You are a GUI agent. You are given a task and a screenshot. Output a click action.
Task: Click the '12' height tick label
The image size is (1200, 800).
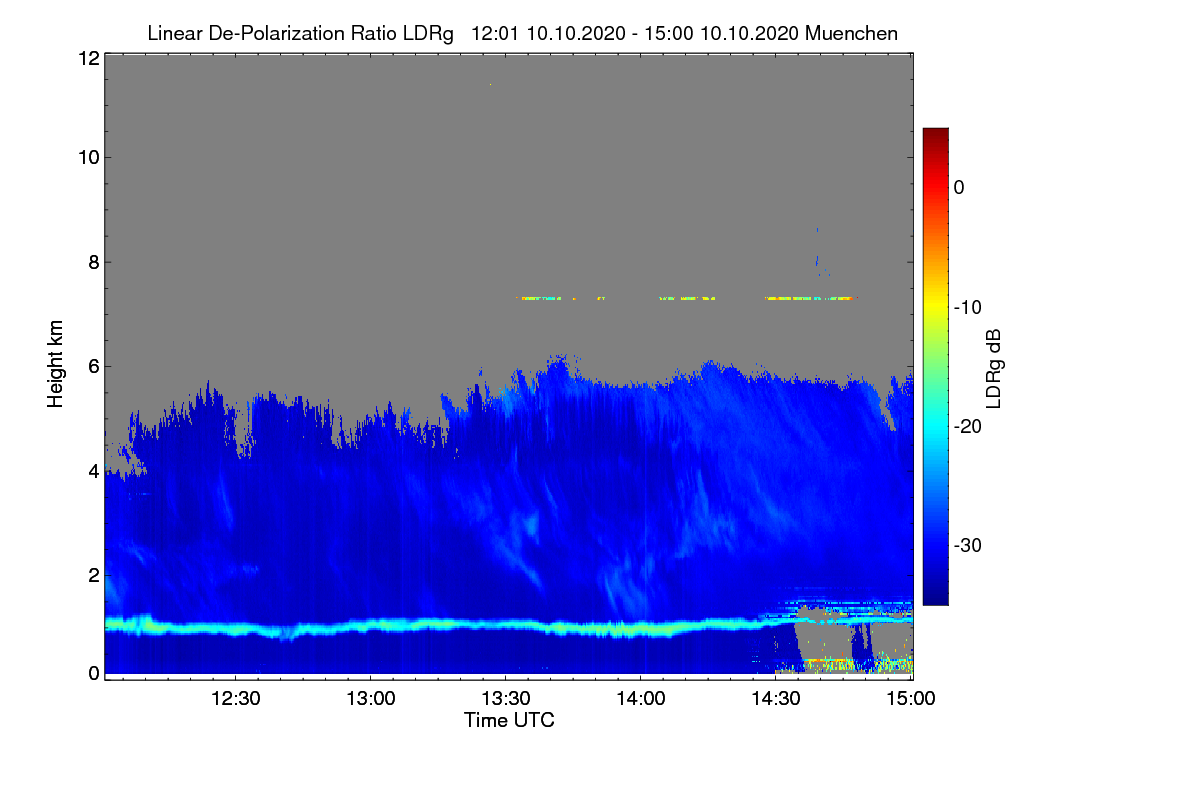[87, 58]
